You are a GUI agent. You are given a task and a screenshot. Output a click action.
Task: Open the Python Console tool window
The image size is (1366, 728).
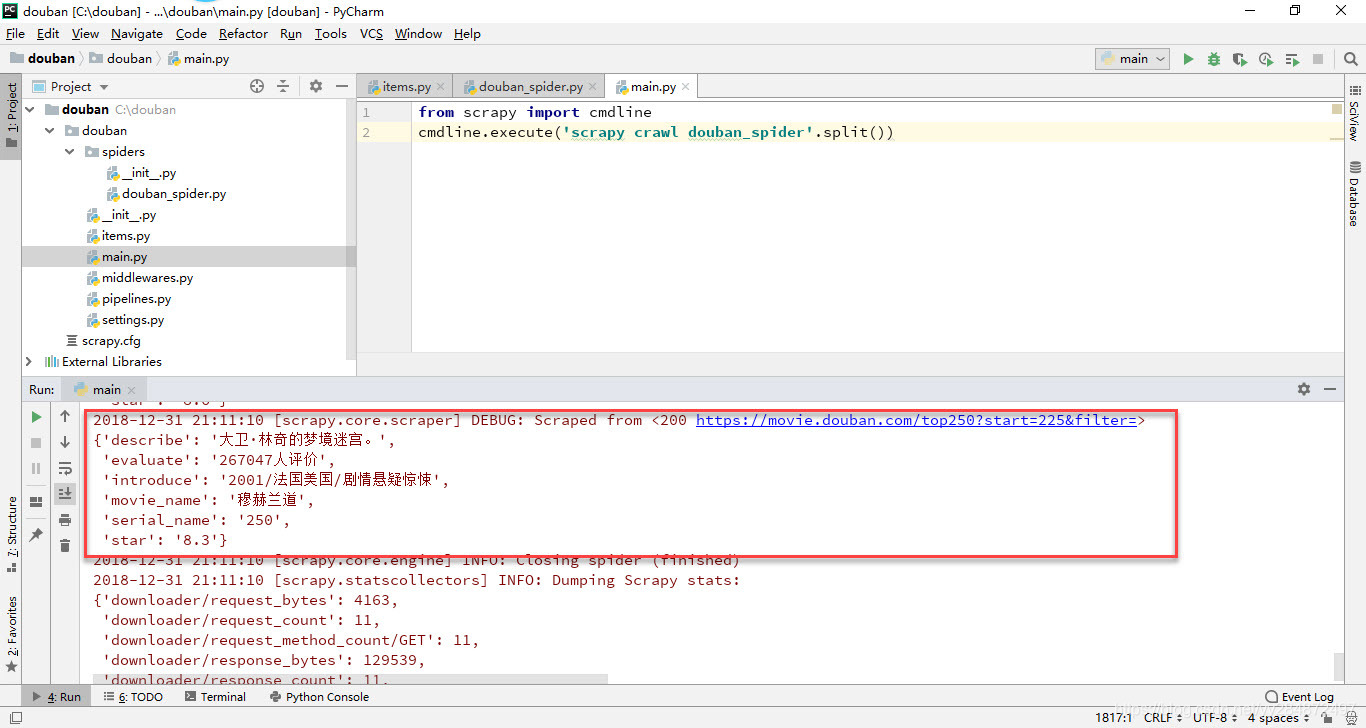click(319, 697)
